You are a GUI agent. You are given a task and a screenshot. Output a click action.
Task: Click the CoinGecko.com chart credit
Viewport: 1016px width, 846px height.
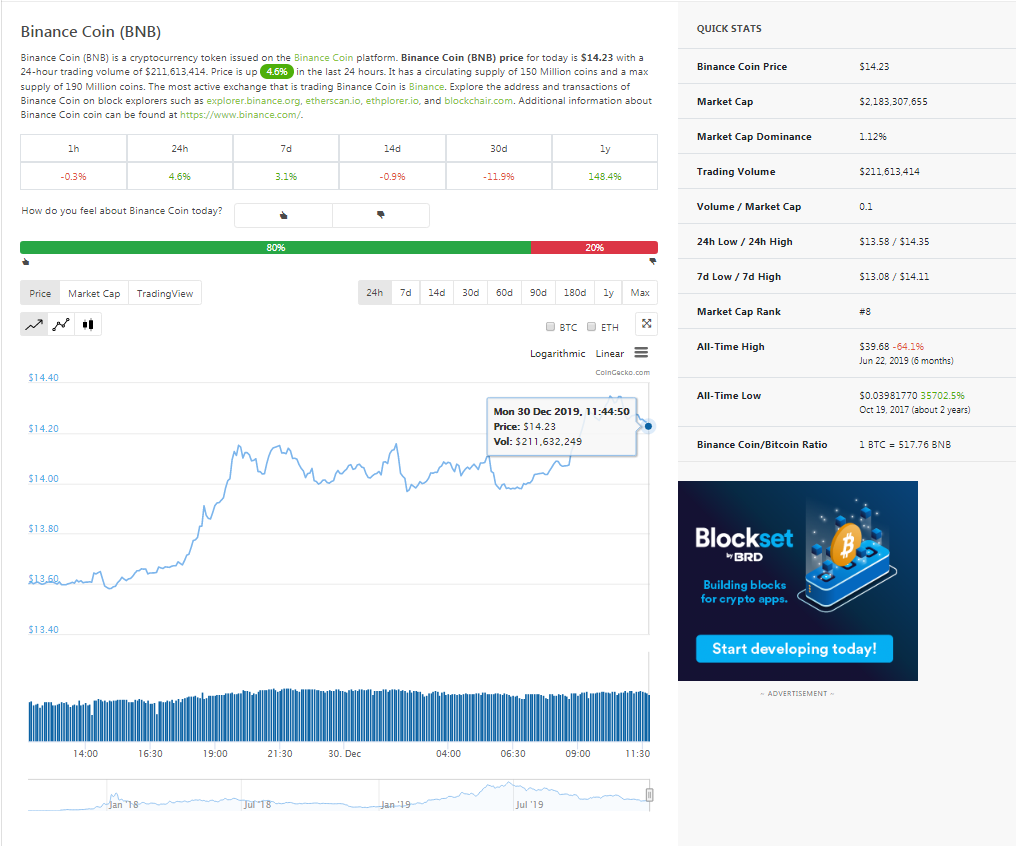[622, 372]
